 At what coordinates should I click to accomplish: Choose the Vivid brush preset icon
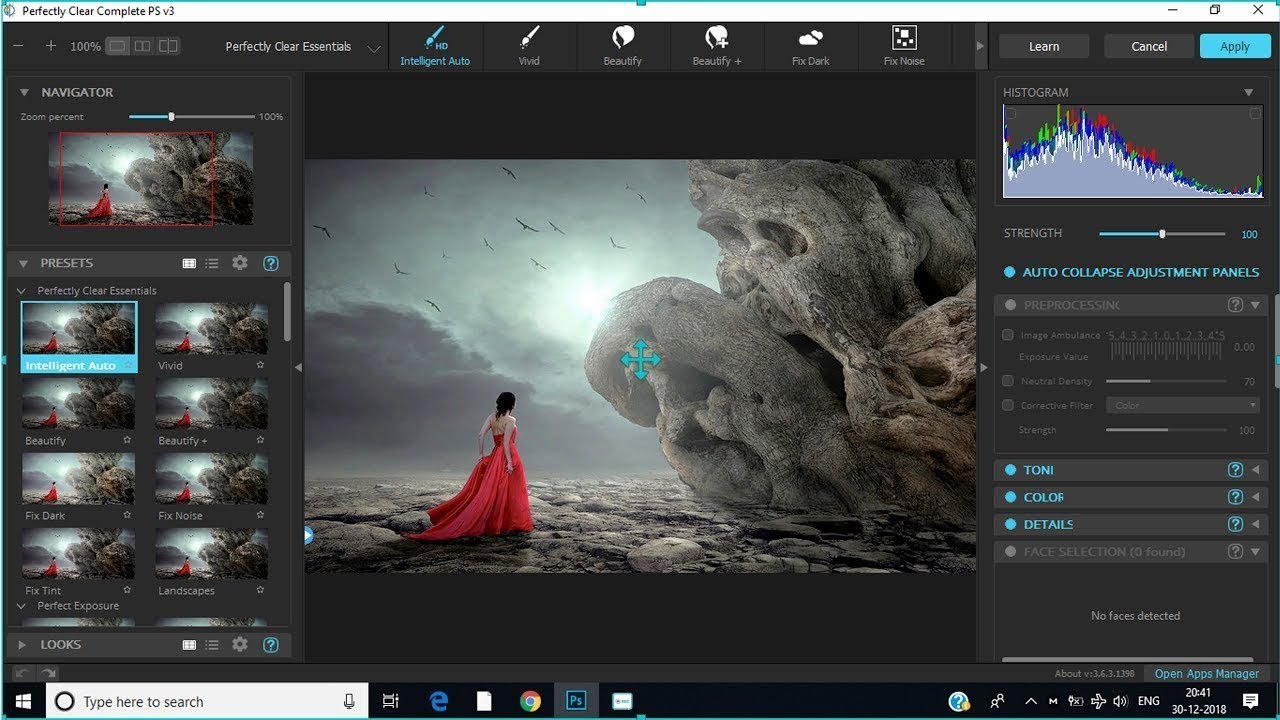[529, 46]
